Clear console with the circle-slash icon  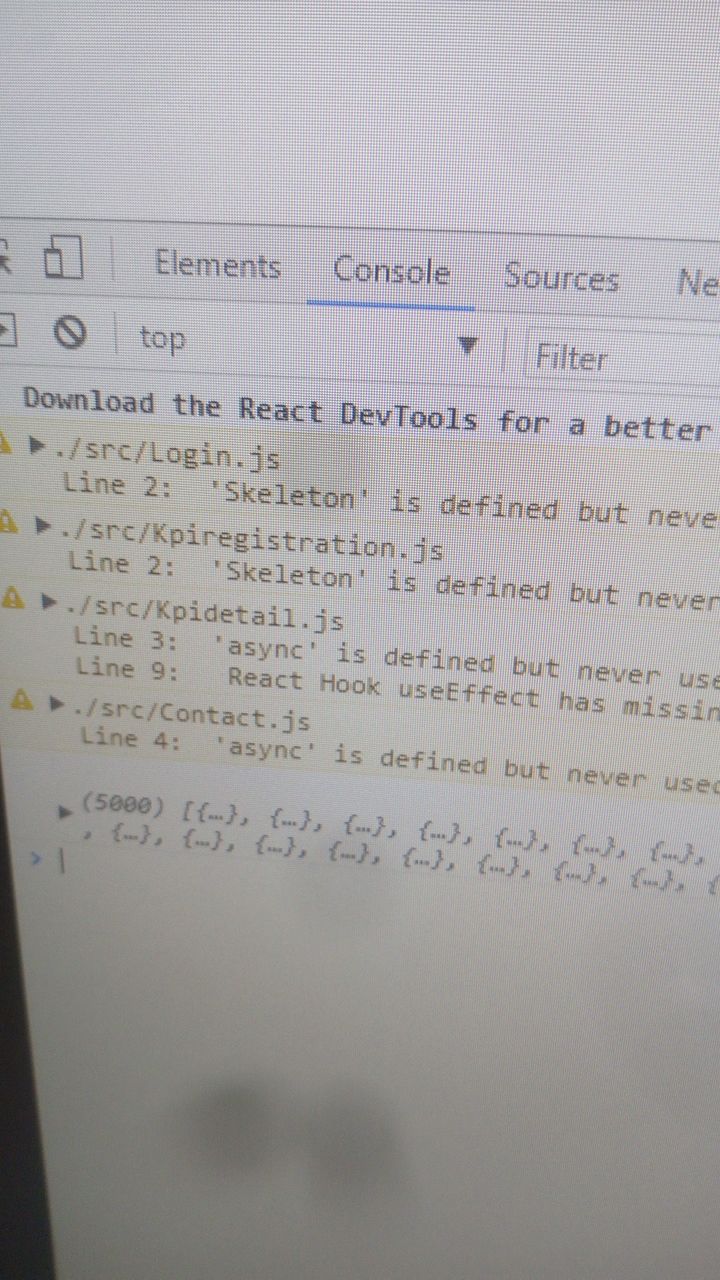tap(69, 331)
